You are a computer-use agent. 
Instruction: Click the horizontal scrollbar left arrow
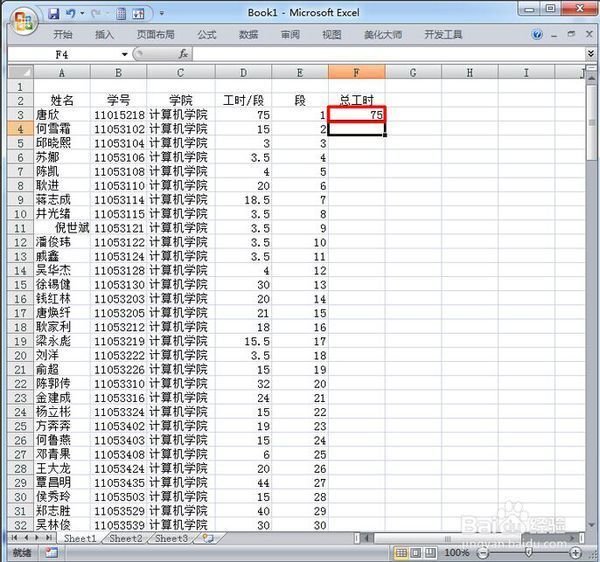coord(366,538)
